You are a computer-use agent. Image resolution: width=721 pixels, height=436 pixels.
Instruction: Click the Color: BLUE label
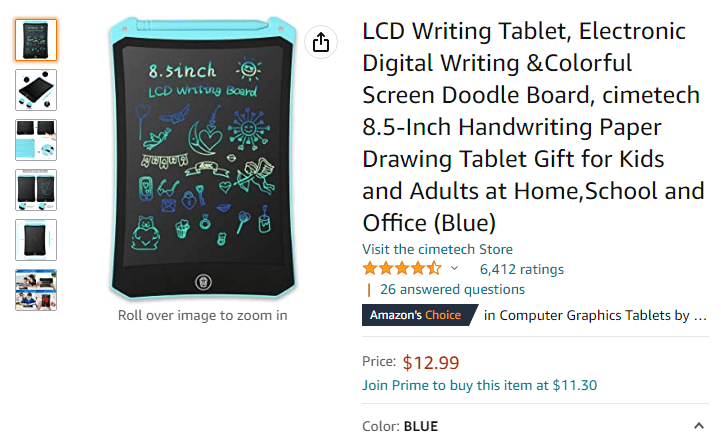pyautogui.click(x=400, y=426)
